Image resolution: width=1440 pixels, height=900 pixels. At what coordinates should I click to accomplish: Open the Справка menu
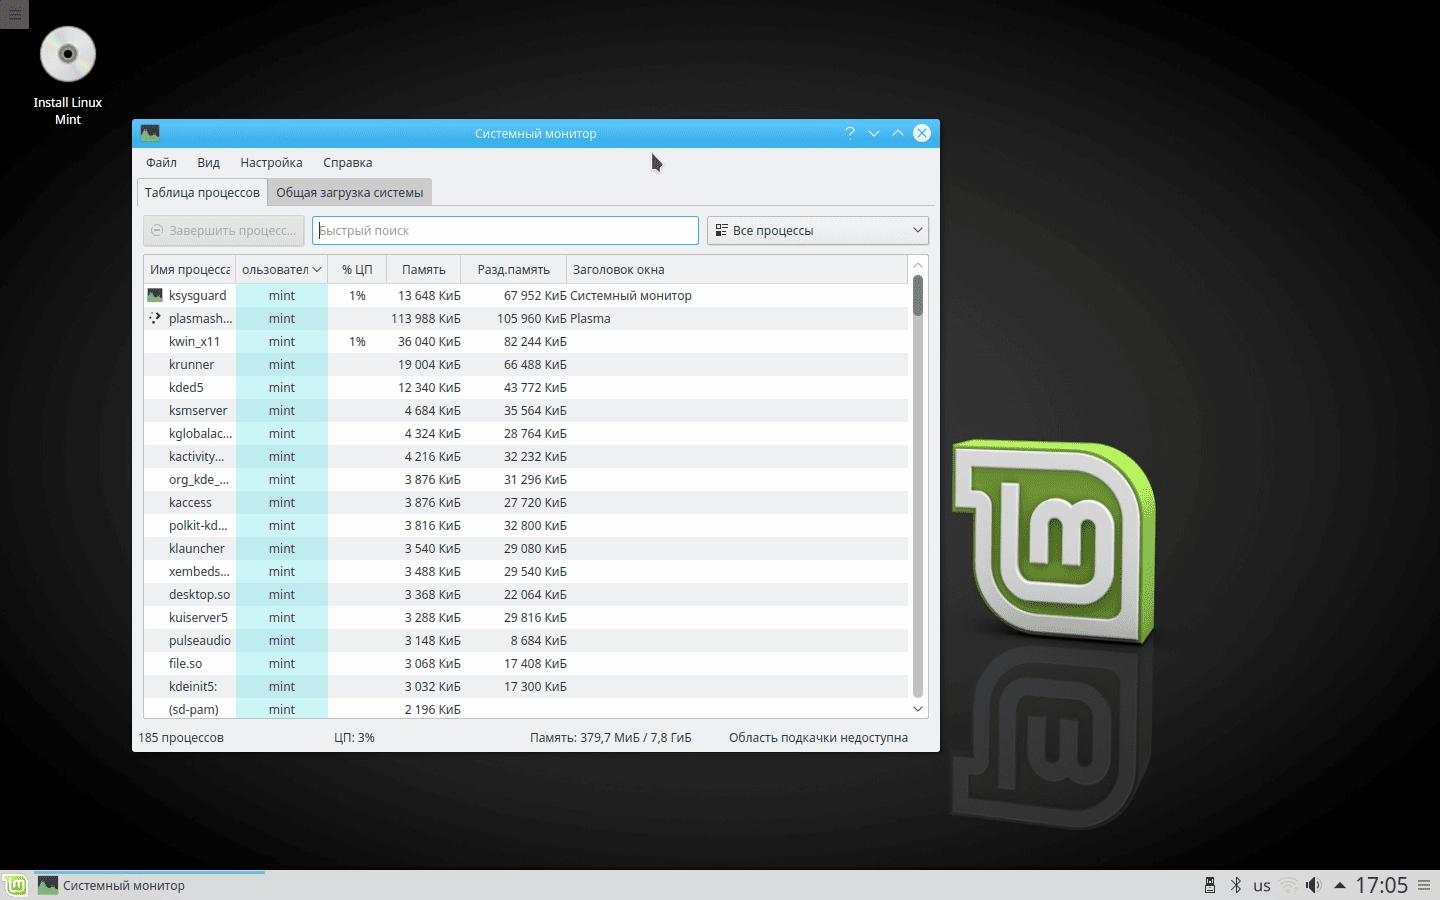coord(347,162)
